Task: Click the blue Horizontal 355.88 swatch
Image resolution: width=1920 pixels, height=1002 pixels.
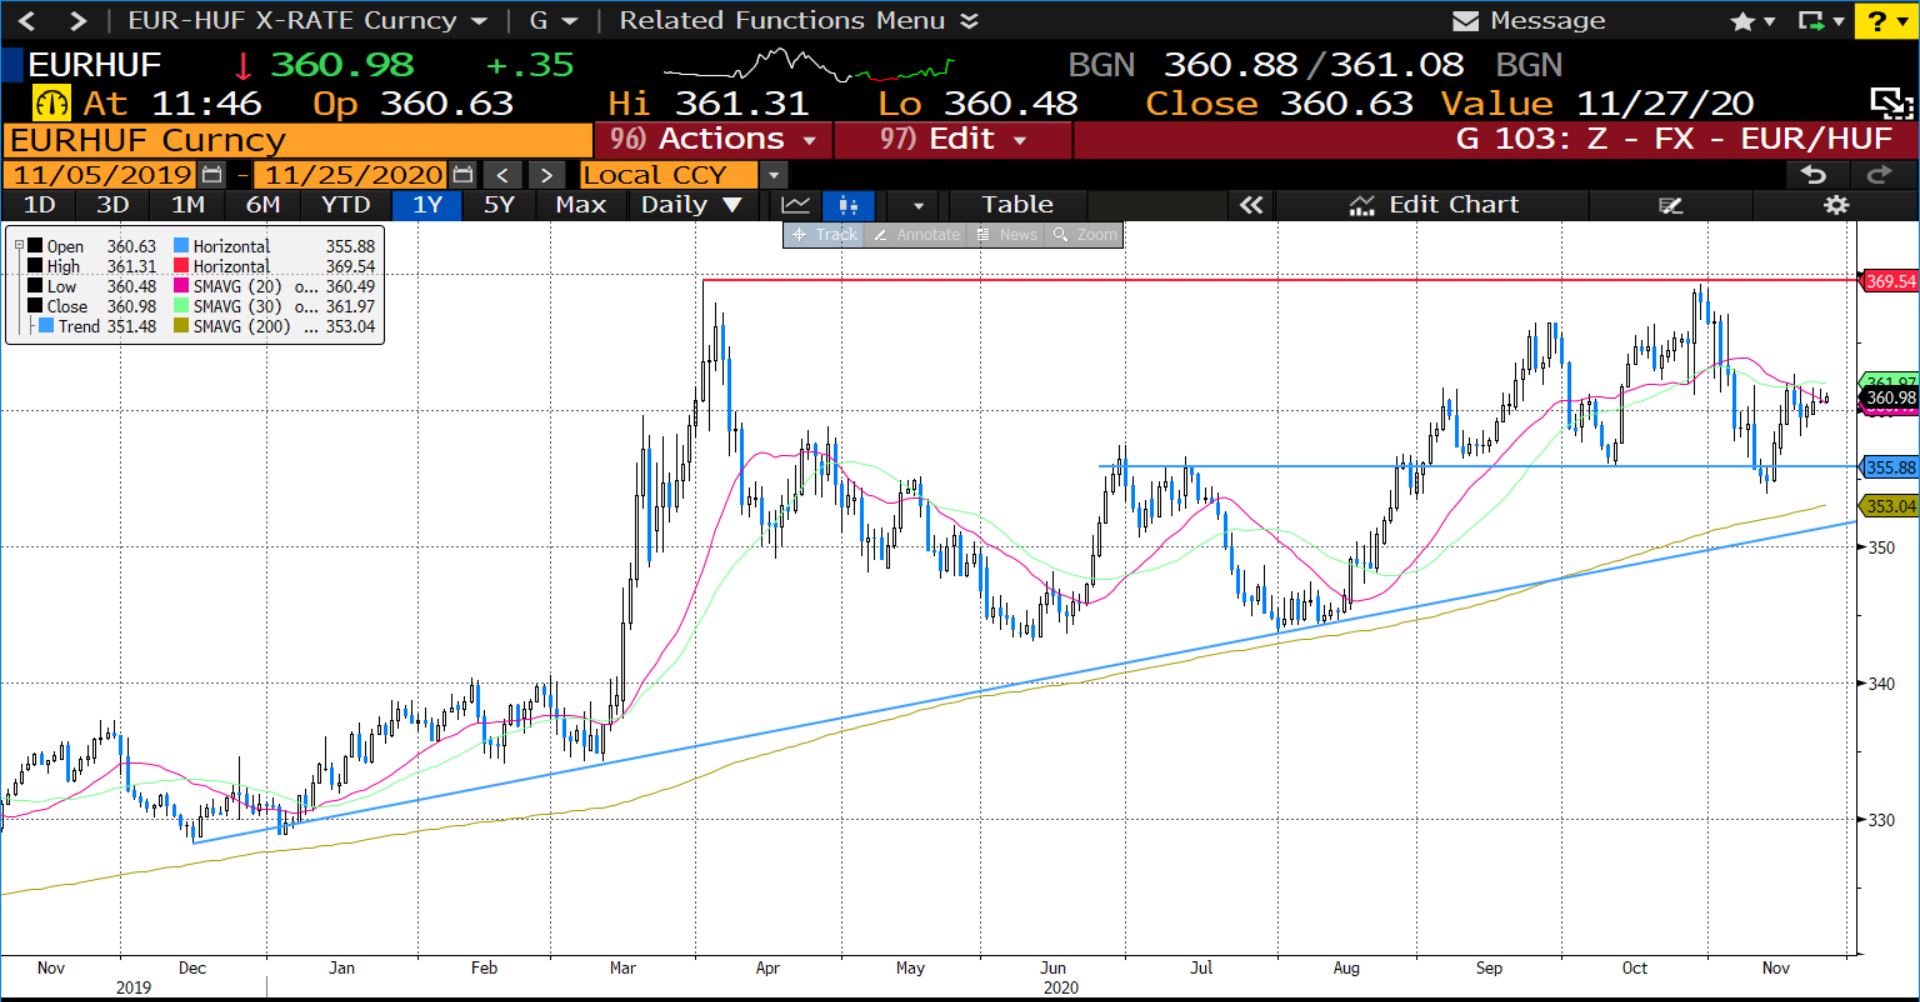Action: click(181, 246)
